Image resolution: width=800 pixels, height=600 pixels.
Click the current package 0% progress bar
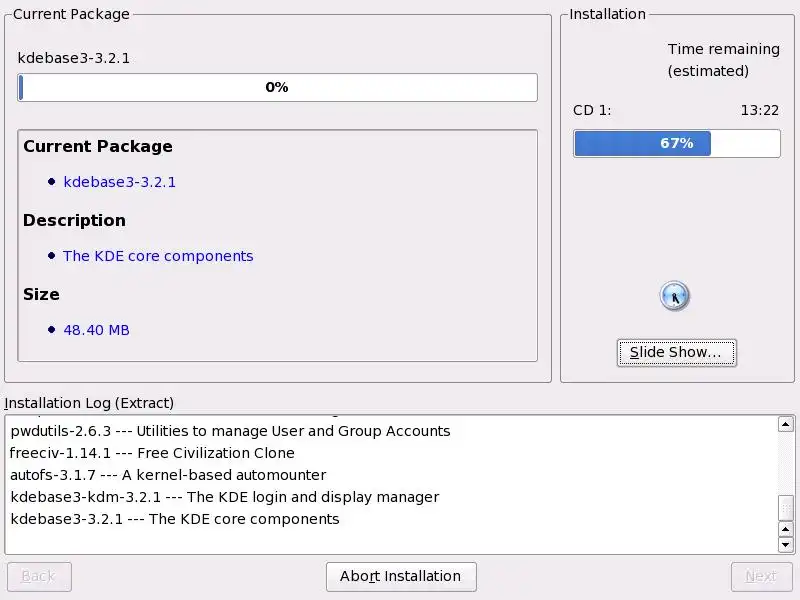pos(278,87)
